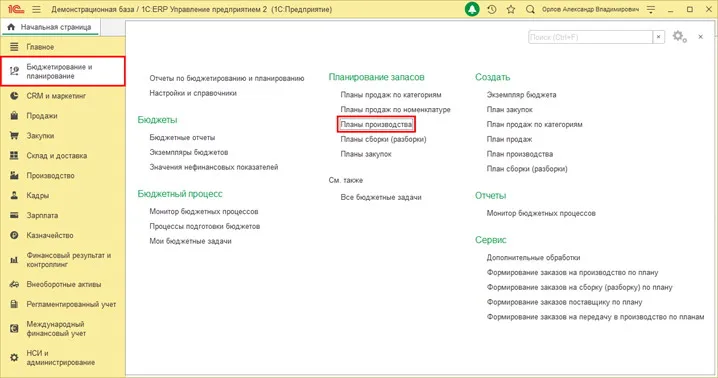
Task: Open Формирование заказов на сборку (разборку) по плану
Action: coord(580,287)
